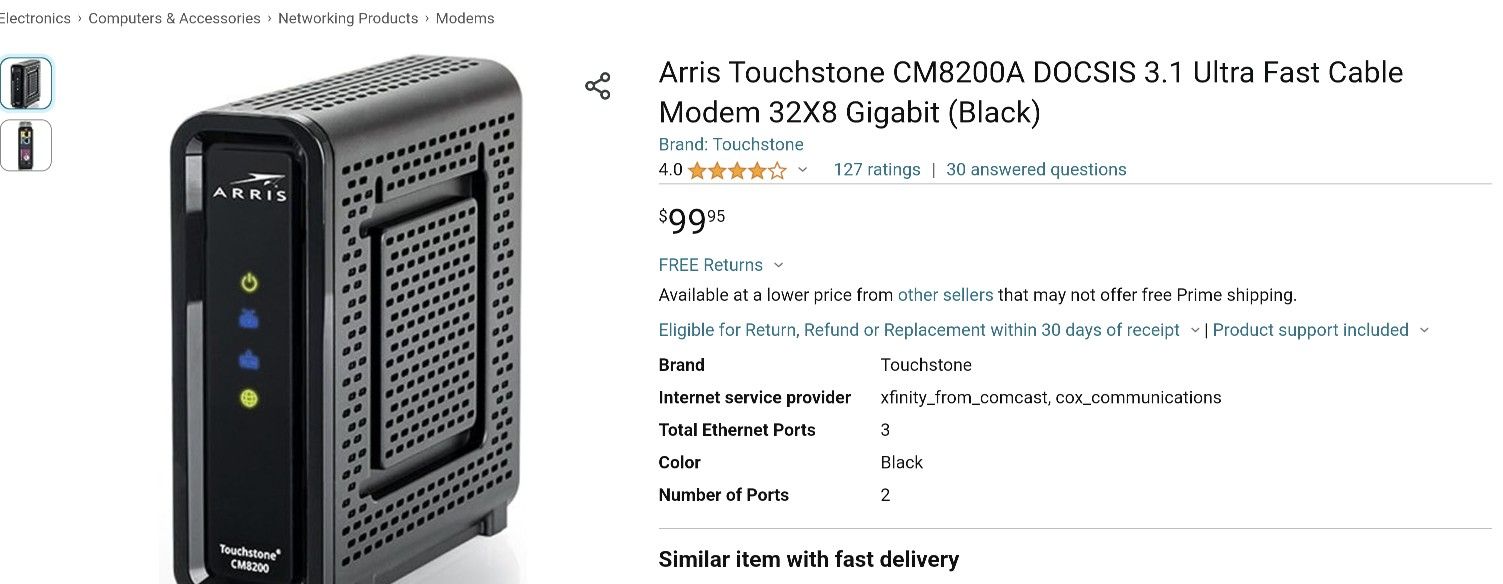Click the $99.95 price
The height and width of the screenshot is (584, 1503).
(692, 220)
